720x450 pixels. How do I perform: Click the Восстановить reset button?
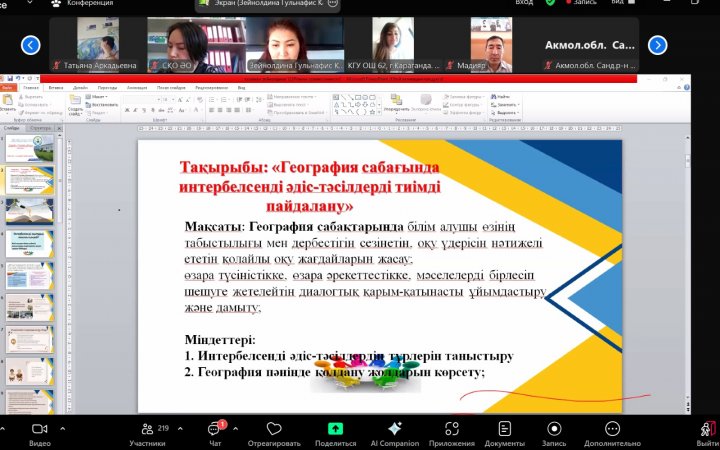click(x=102, y=105)
